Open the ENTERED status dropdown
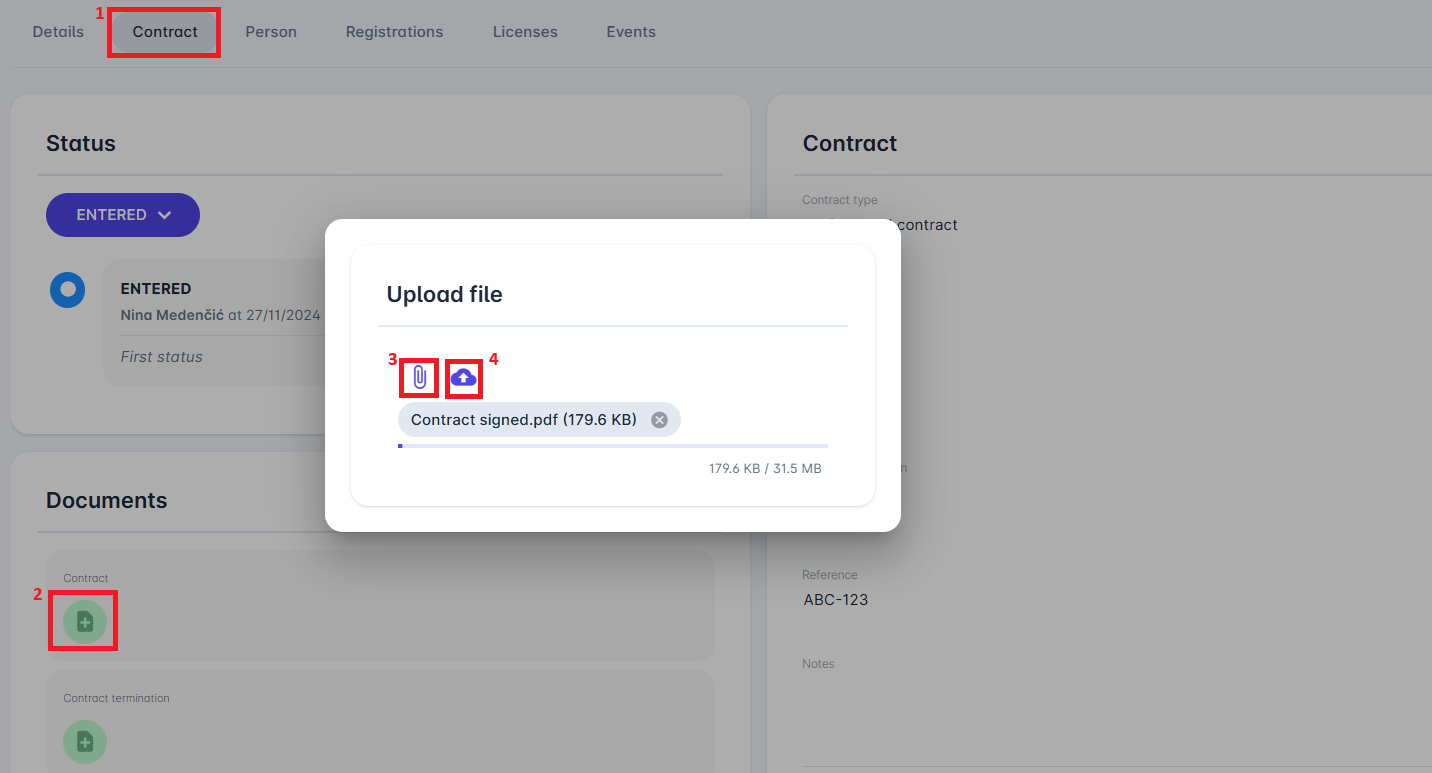This screenshot has height=773, width=1432. 123,215
